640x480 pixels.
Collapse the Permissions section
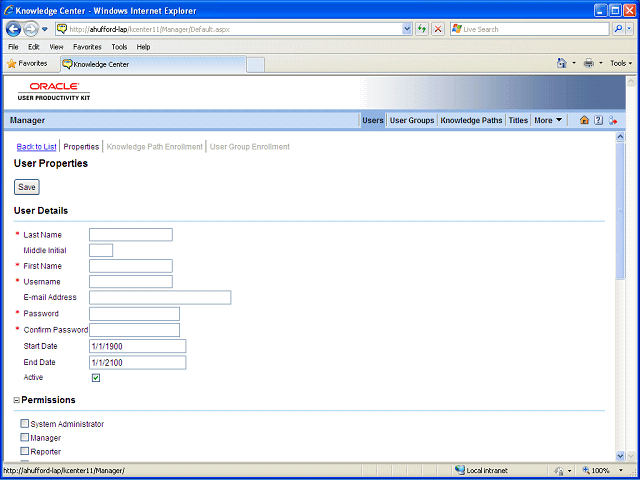point(17,400)
